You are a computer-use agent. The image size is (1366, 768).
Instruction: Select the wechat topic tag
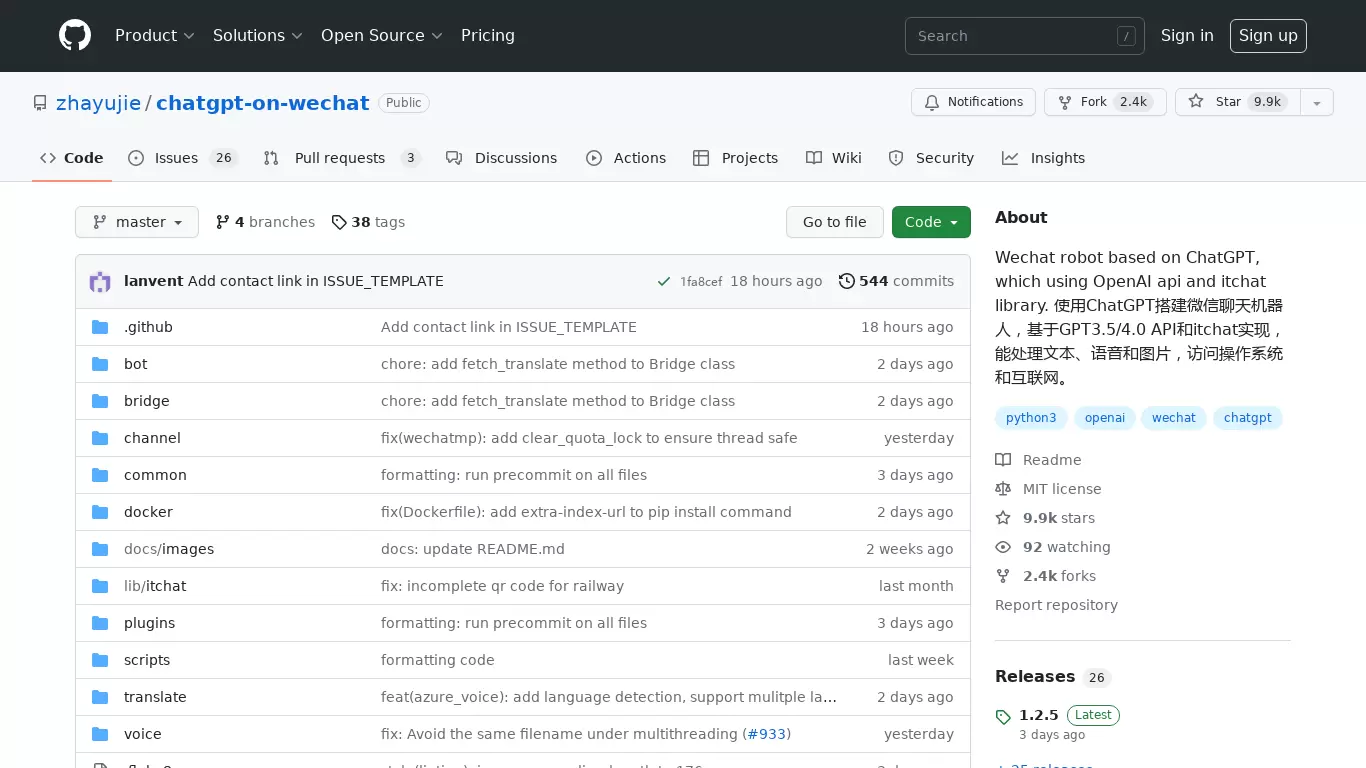(x=1174, y=418)
